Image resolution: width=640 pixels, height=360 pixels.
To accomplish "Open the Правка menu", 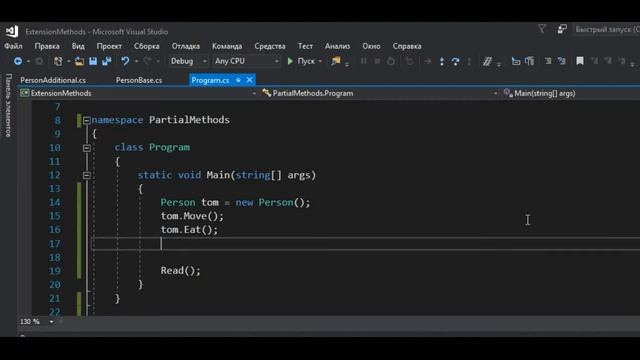I will (47, 46).
